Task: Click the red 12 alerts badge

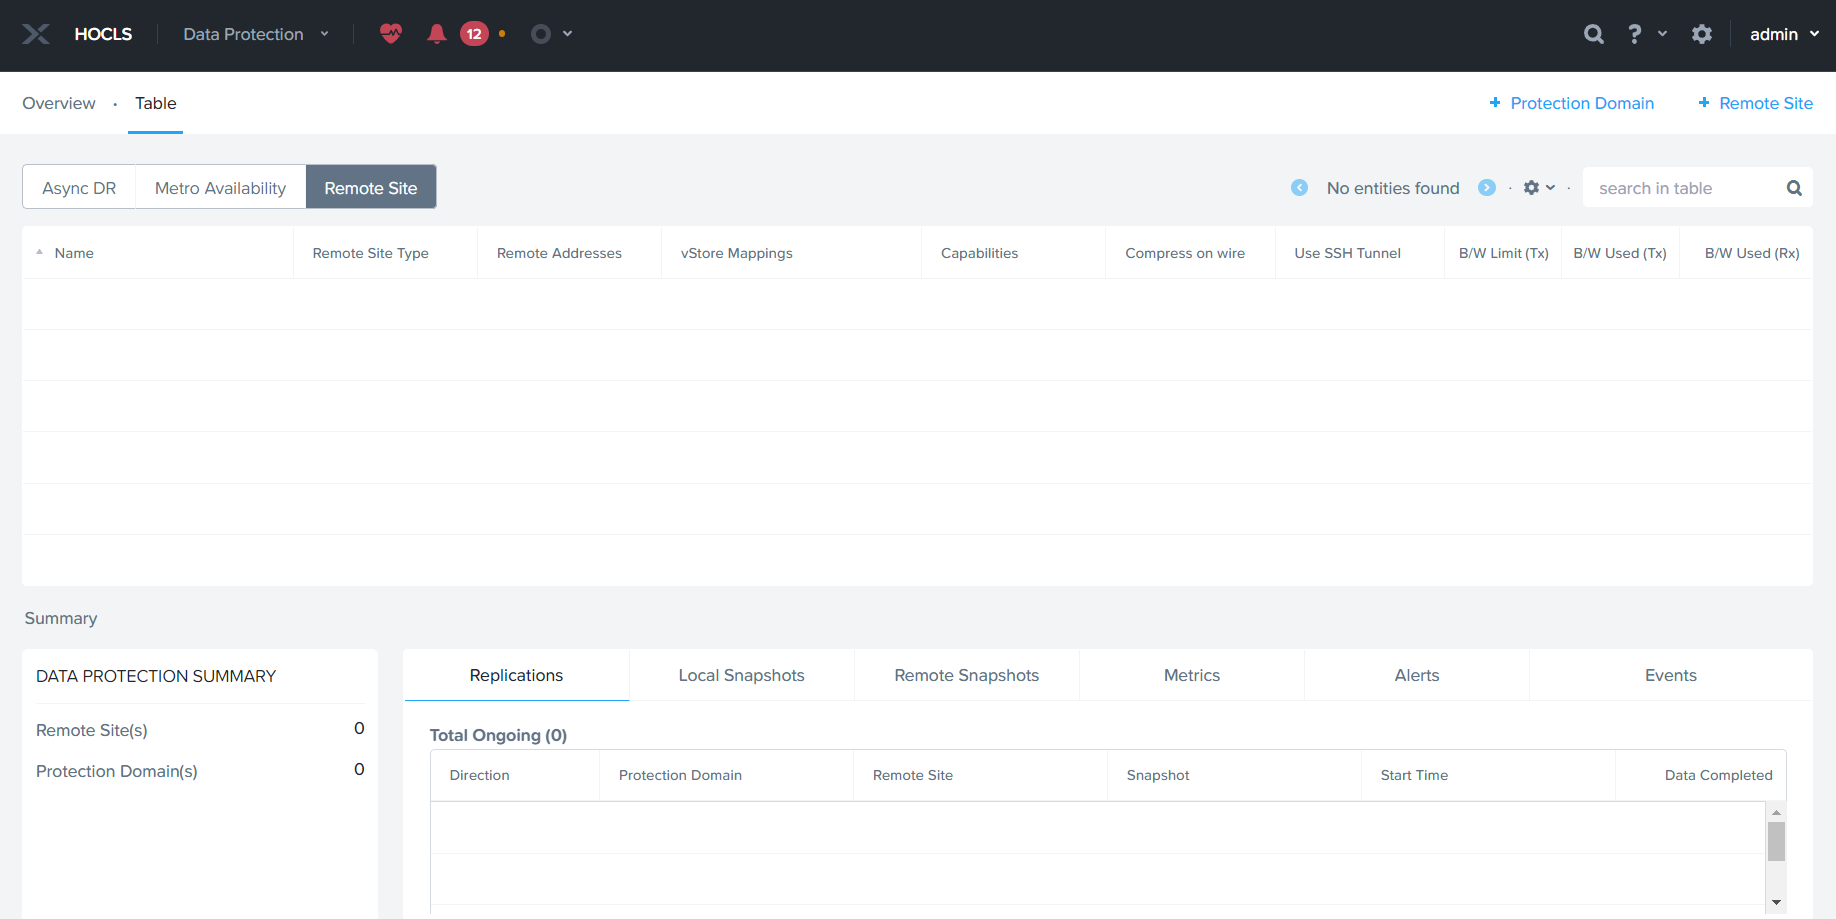Action: pos(474,34)
